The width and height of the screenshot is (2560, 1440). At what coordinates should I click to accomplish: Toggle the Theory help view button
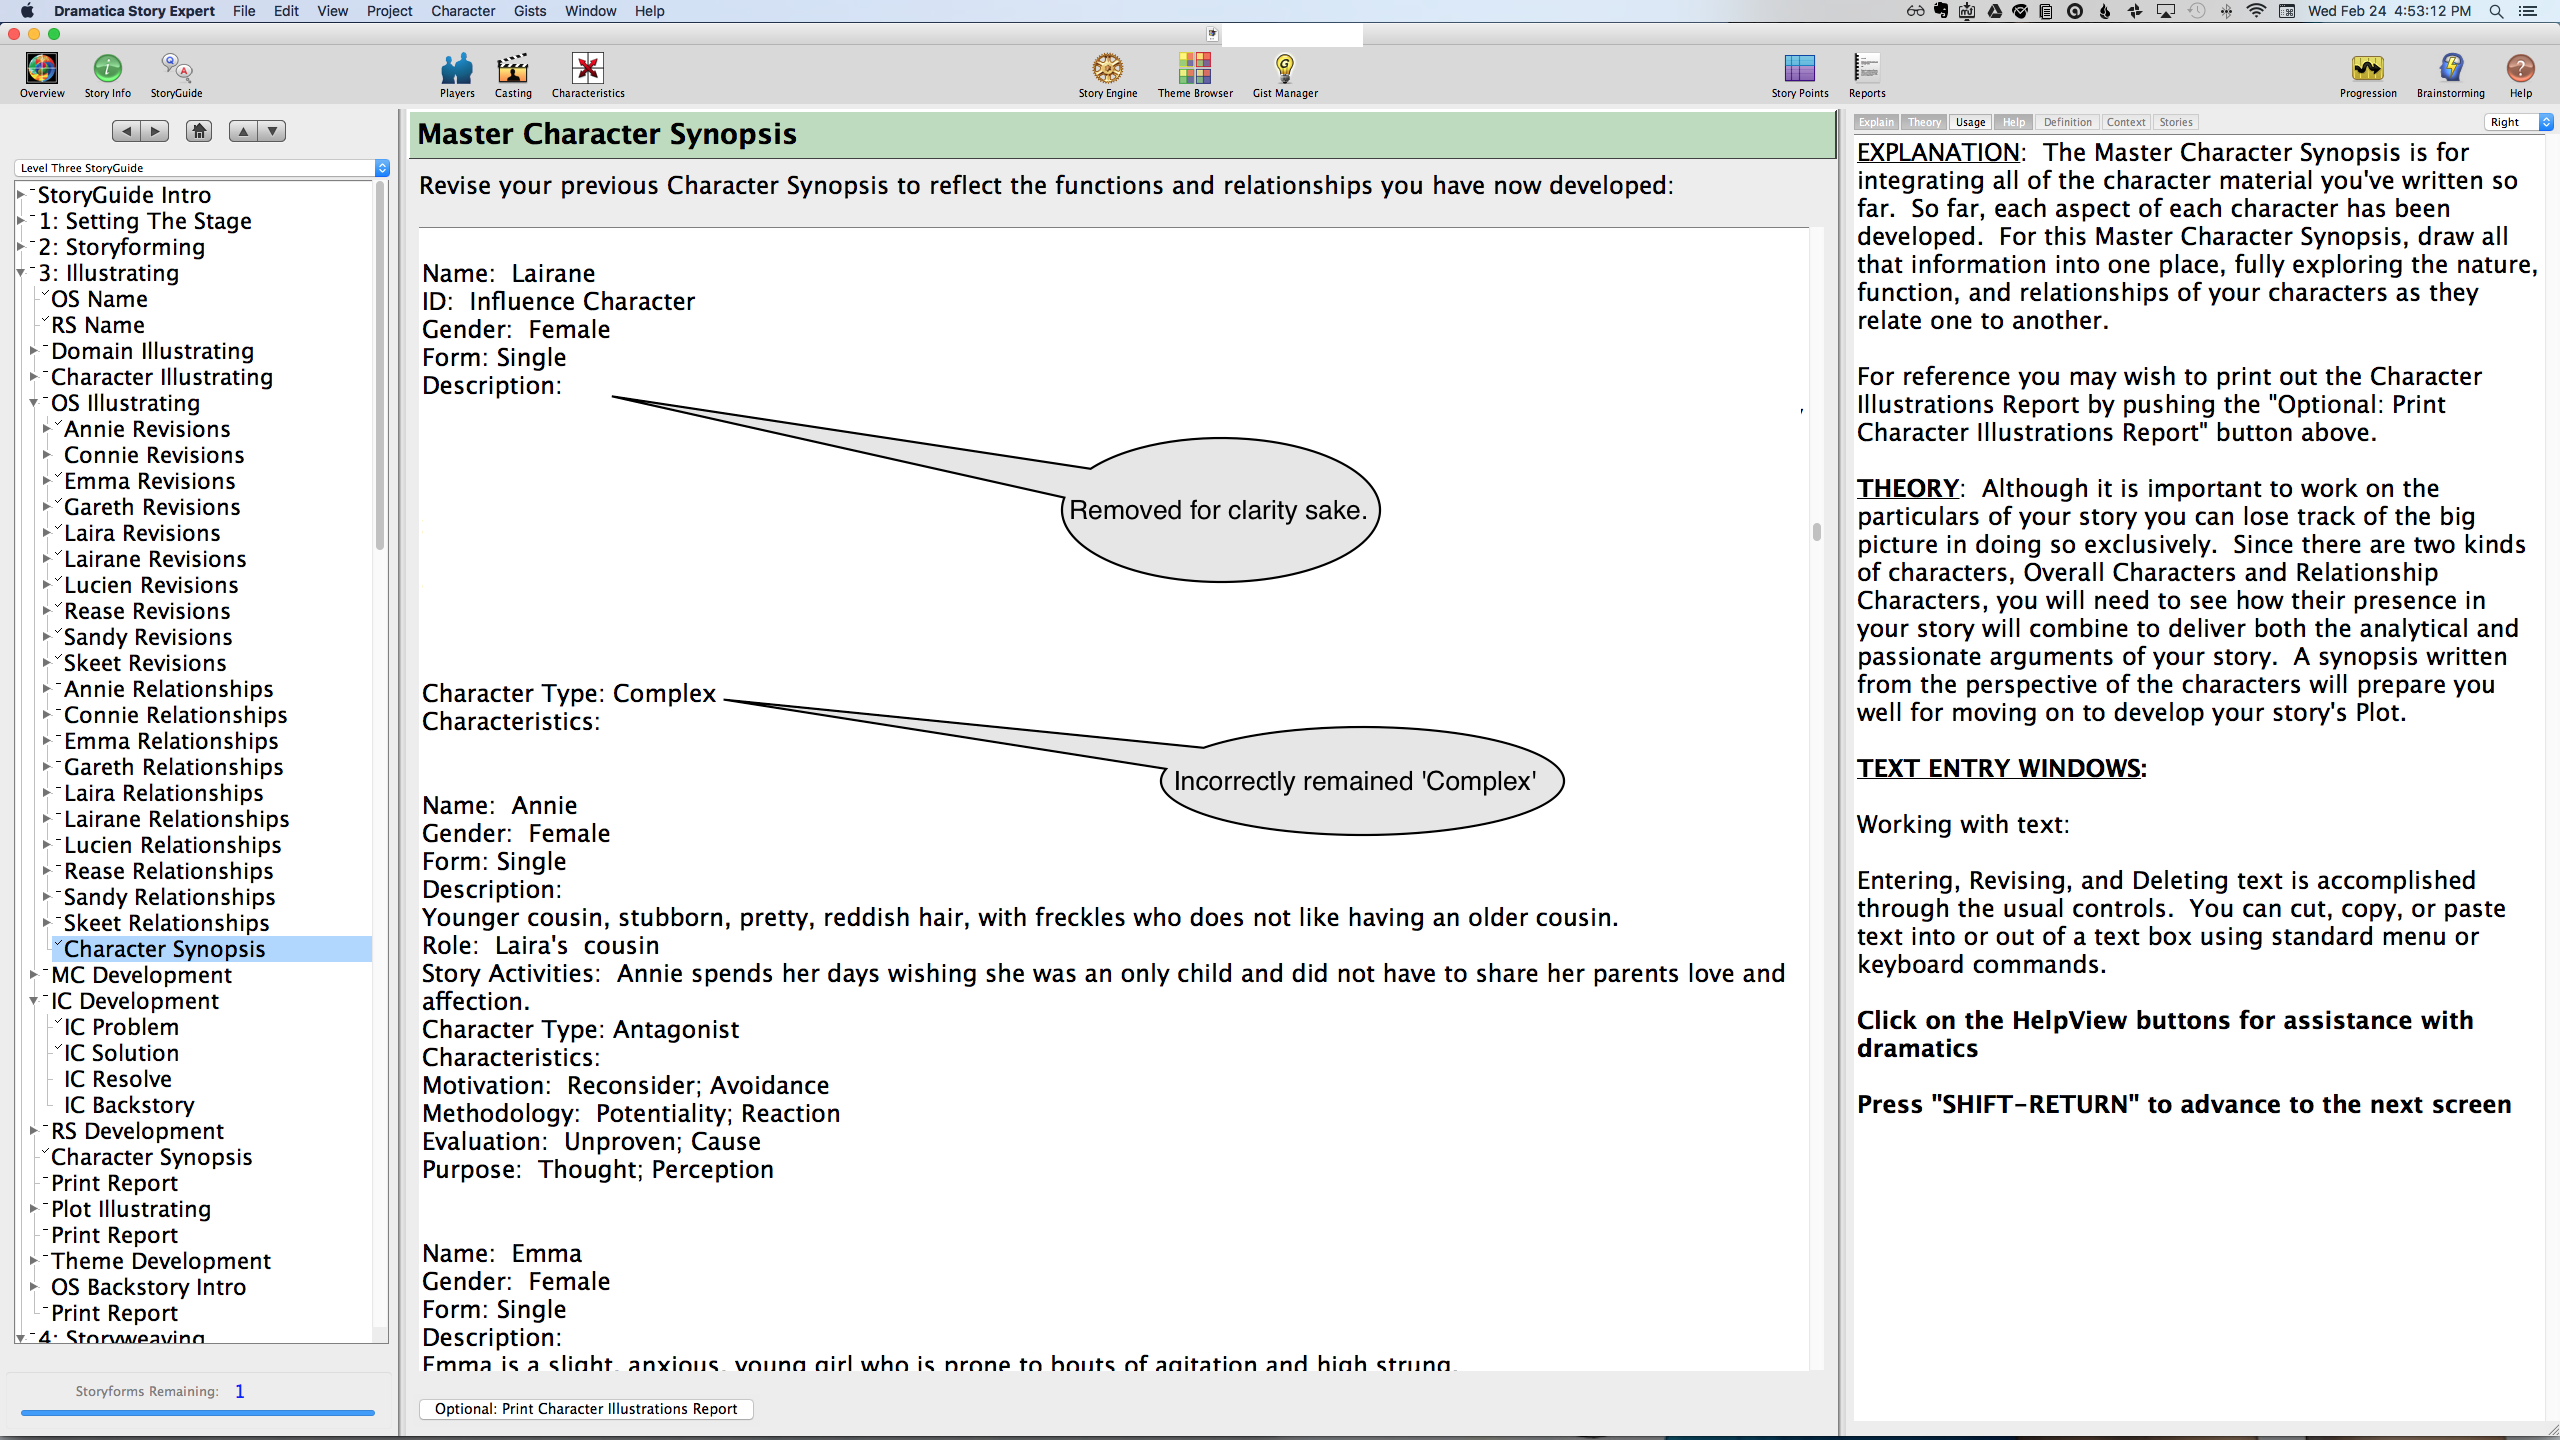[1923, 122]
